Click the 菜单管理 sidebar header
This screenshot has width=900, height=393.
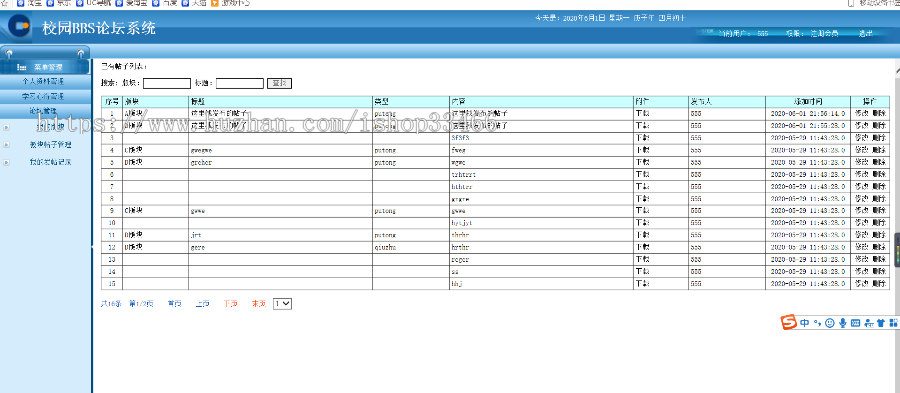pos(45,67)
